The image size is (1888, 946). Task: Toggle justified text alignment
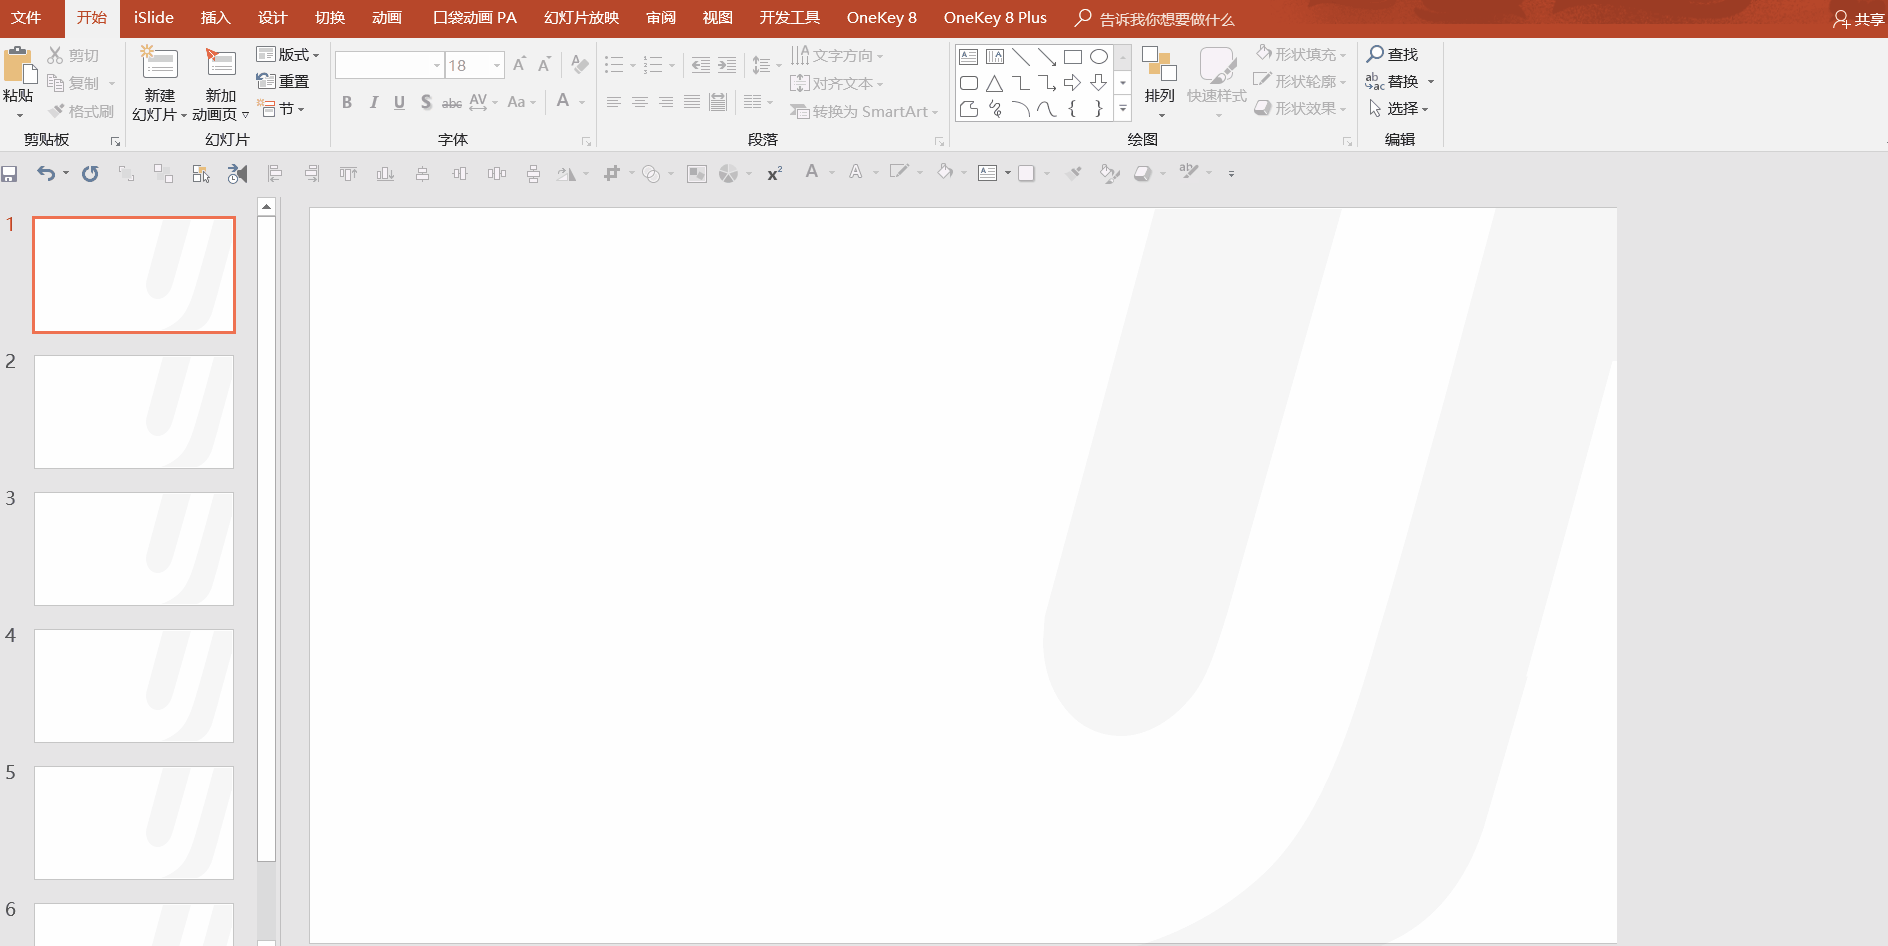coord(692,102)
